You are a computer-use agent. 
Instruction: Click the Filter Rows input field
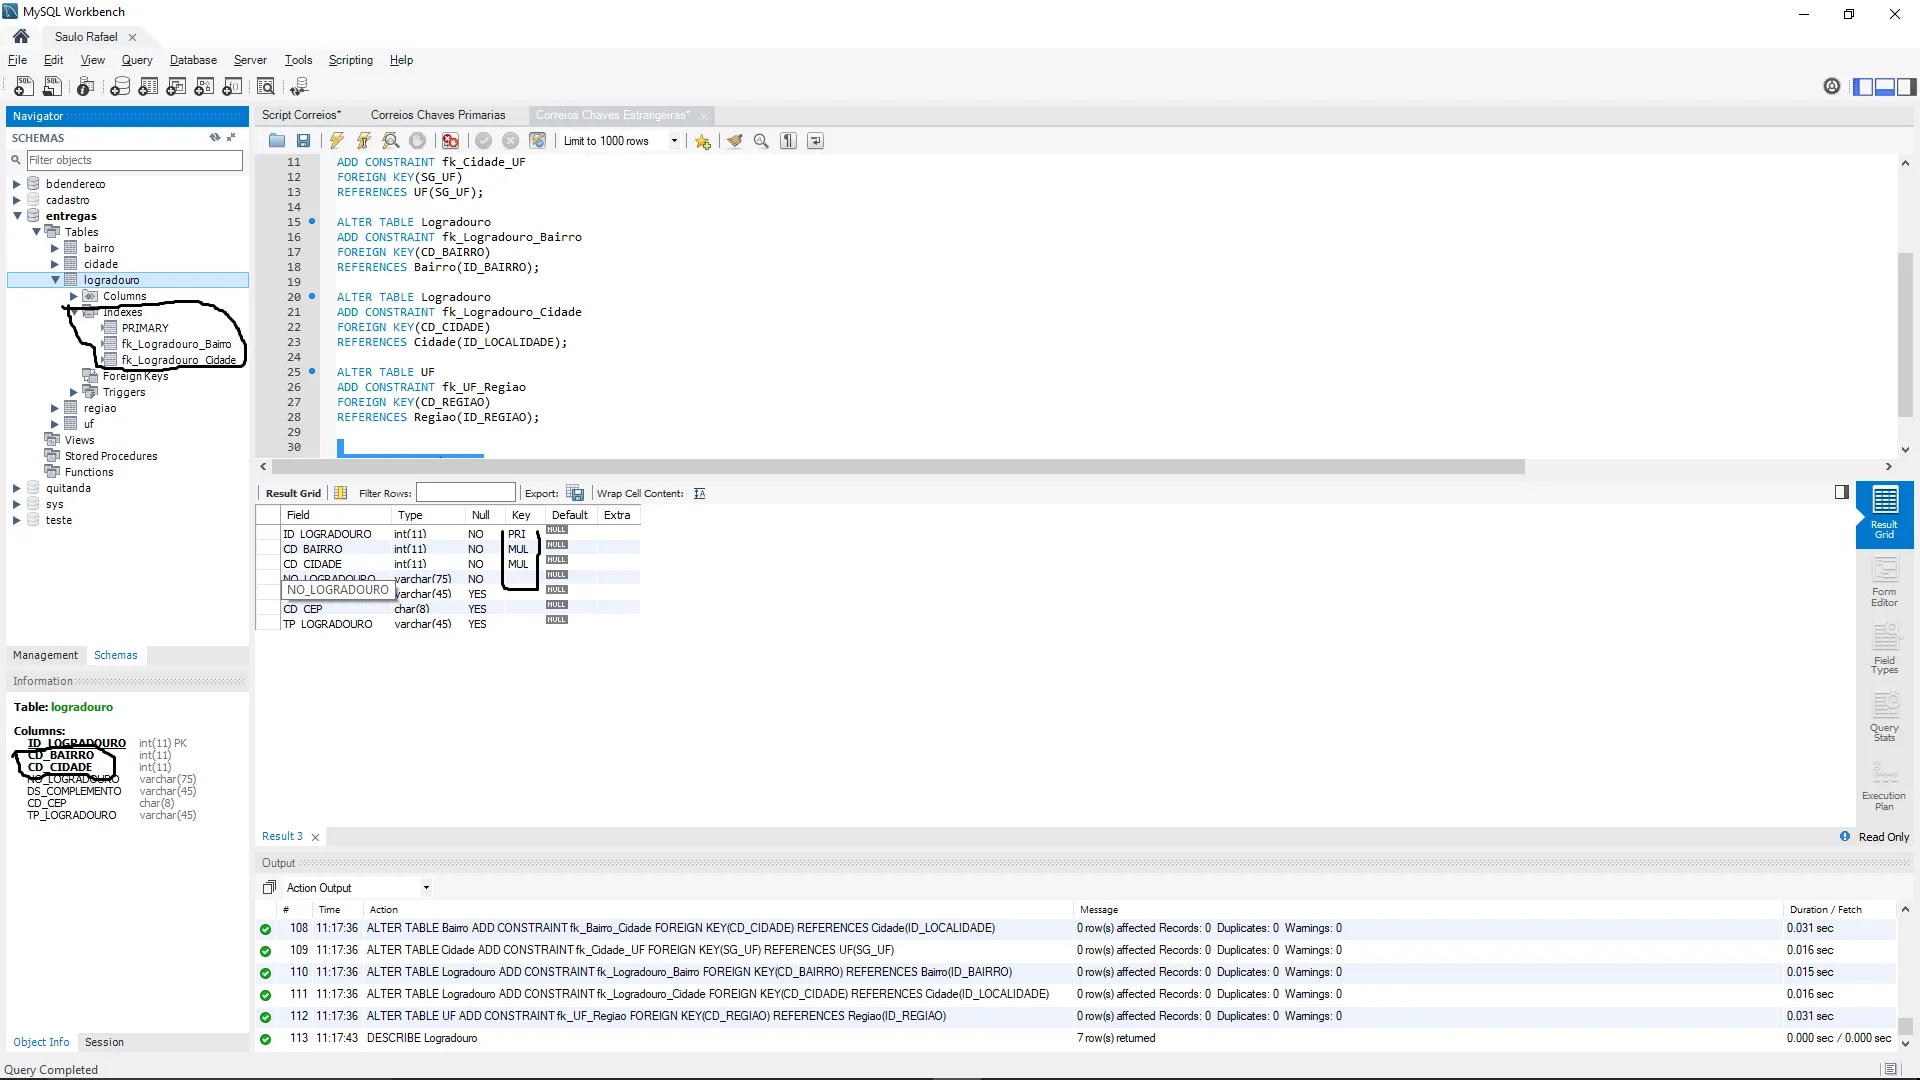(x=465, y=493)
